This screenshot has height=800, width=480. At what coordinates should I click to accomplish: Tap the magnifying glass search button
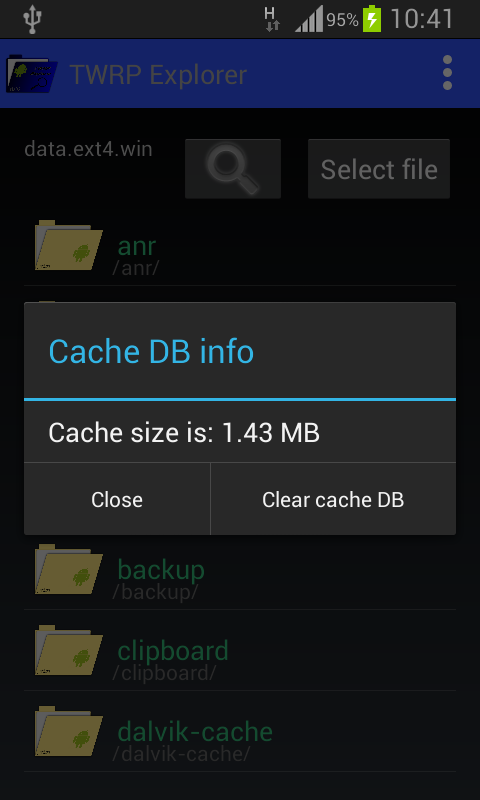[233, 168]
